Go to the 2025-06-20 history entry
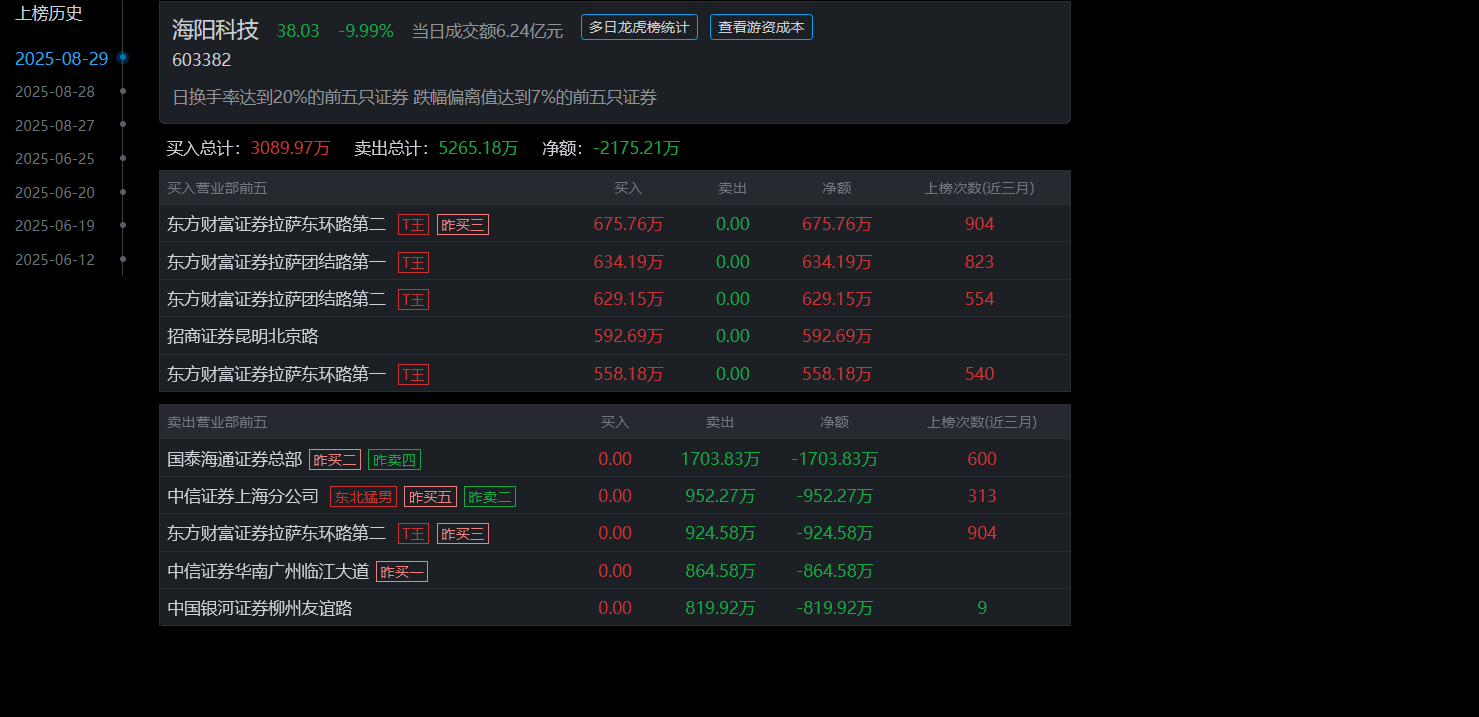The height and width of the screenshot is (717, 1479). tap(55, 192)
